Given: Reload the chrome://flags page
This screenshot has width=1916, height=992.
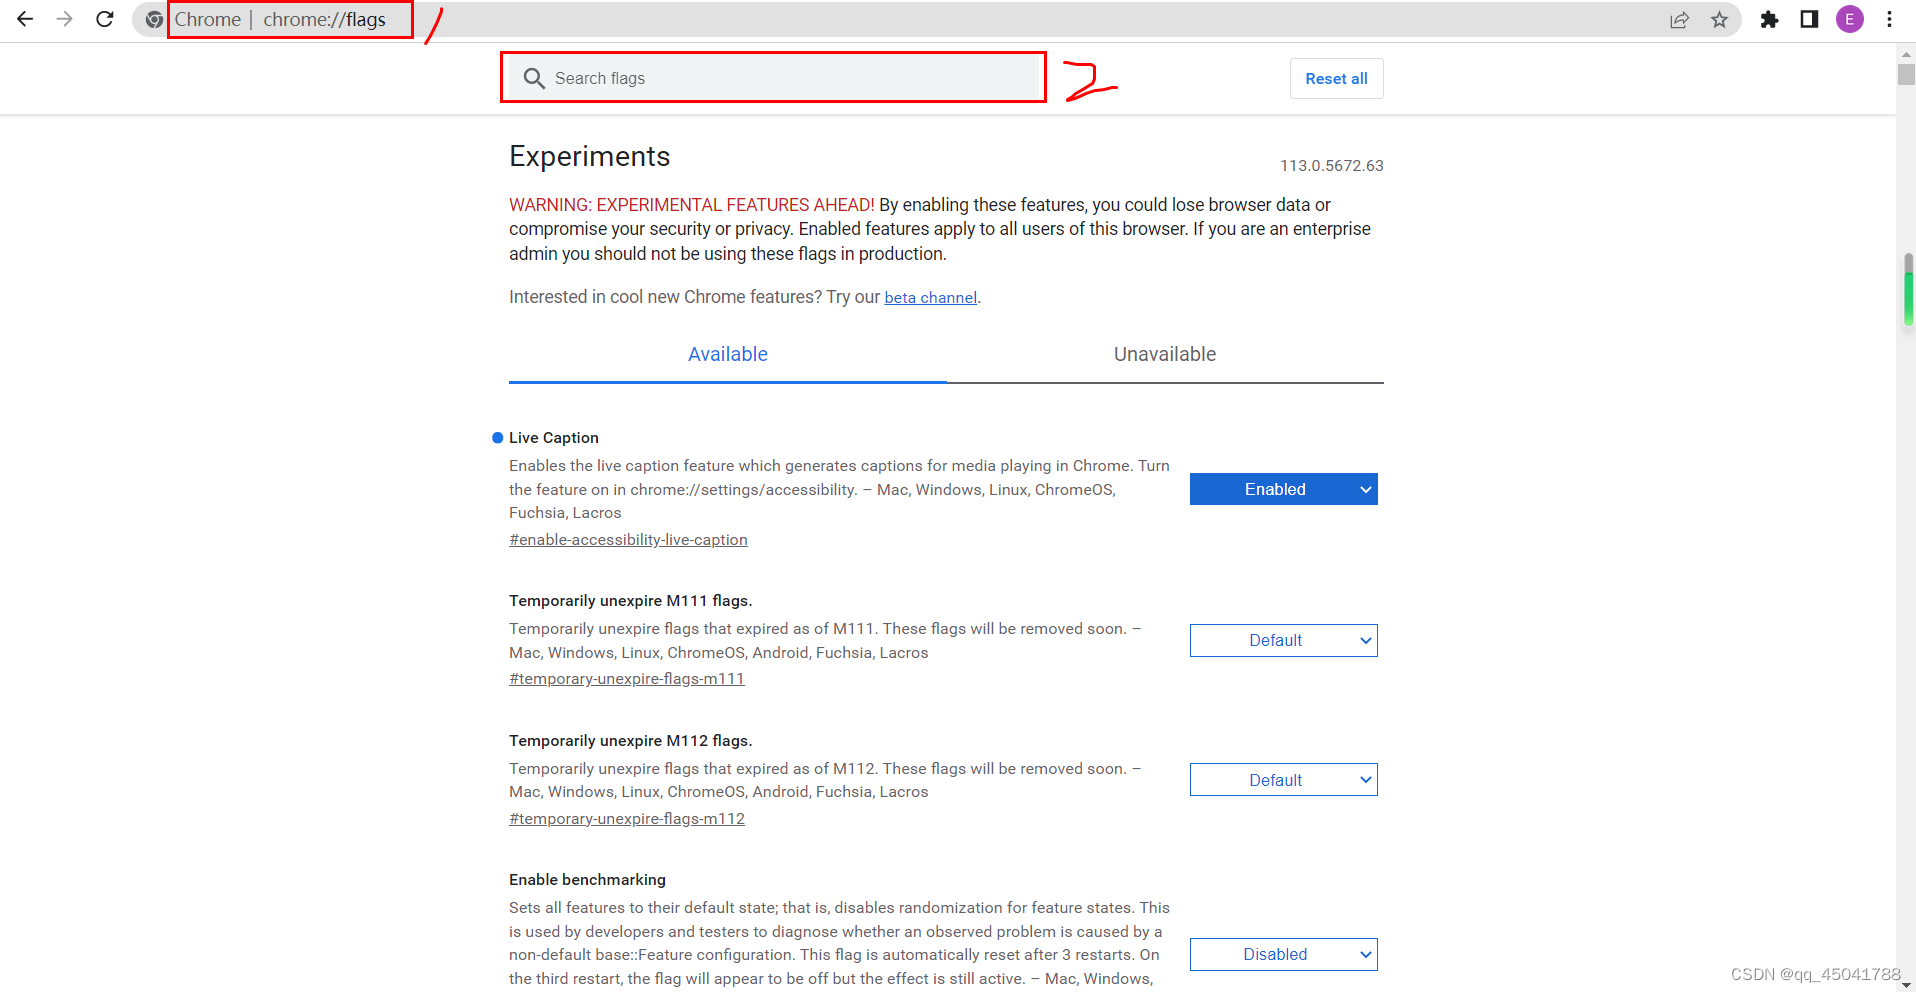Looking at the screenshot, I should tap(105, 19).
